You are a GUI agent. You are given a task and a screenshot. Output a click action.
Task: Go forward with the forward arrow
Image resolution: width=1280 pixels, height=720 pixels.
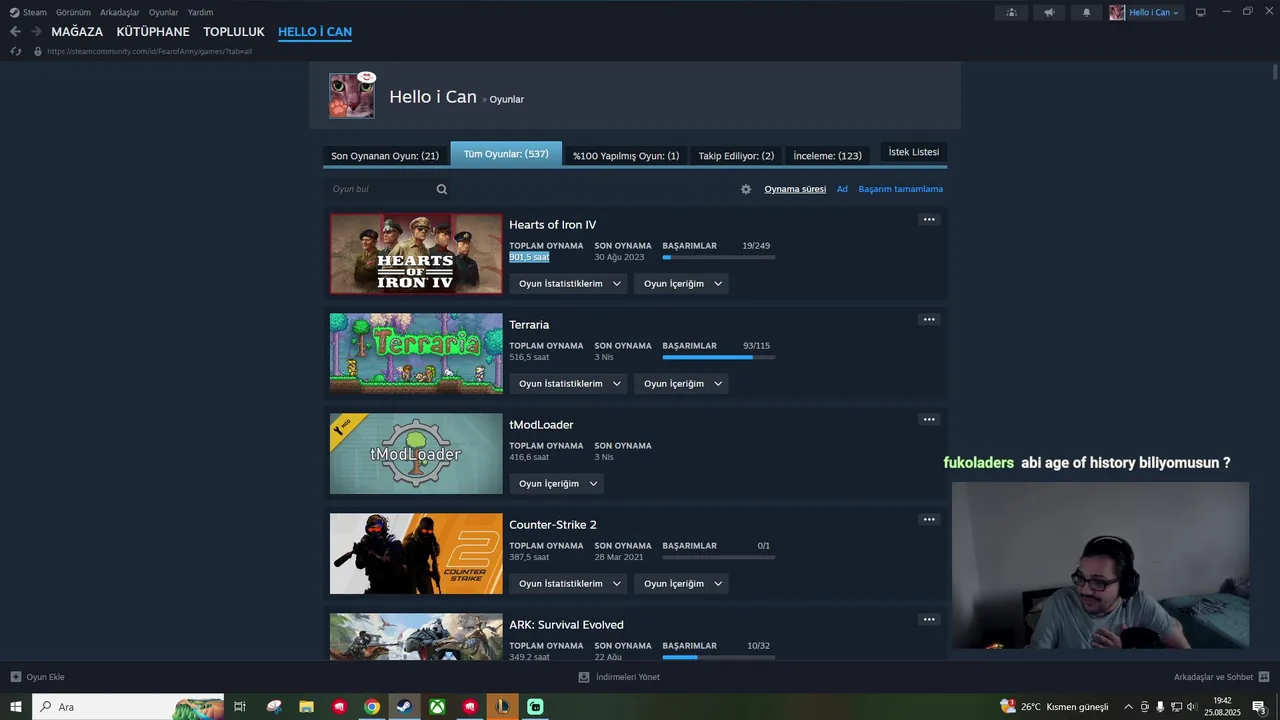pos(36,32)
